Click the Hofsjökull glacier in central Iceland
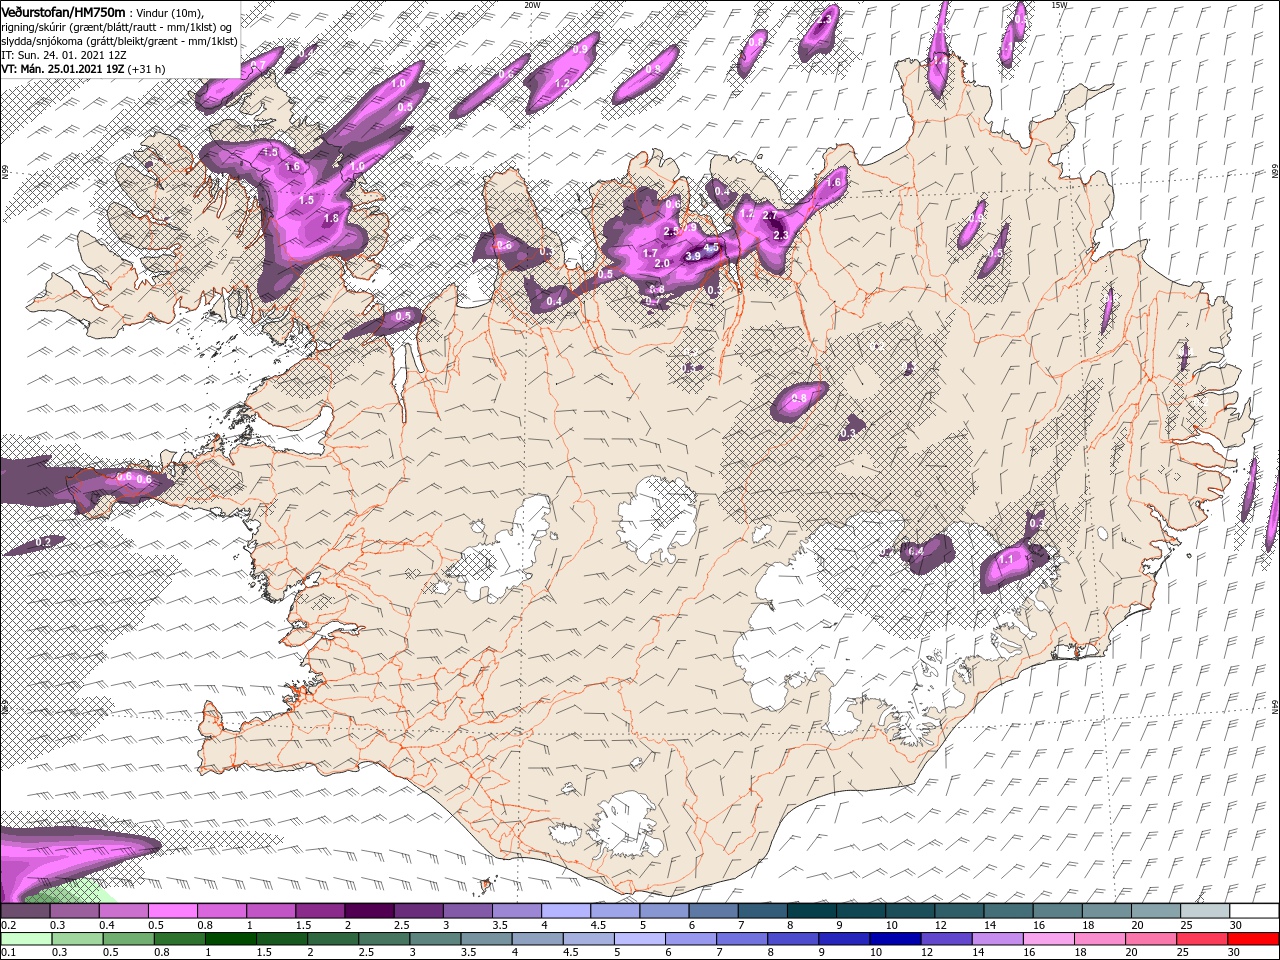This screenshot has height=960, width=1280. (658, 520)
